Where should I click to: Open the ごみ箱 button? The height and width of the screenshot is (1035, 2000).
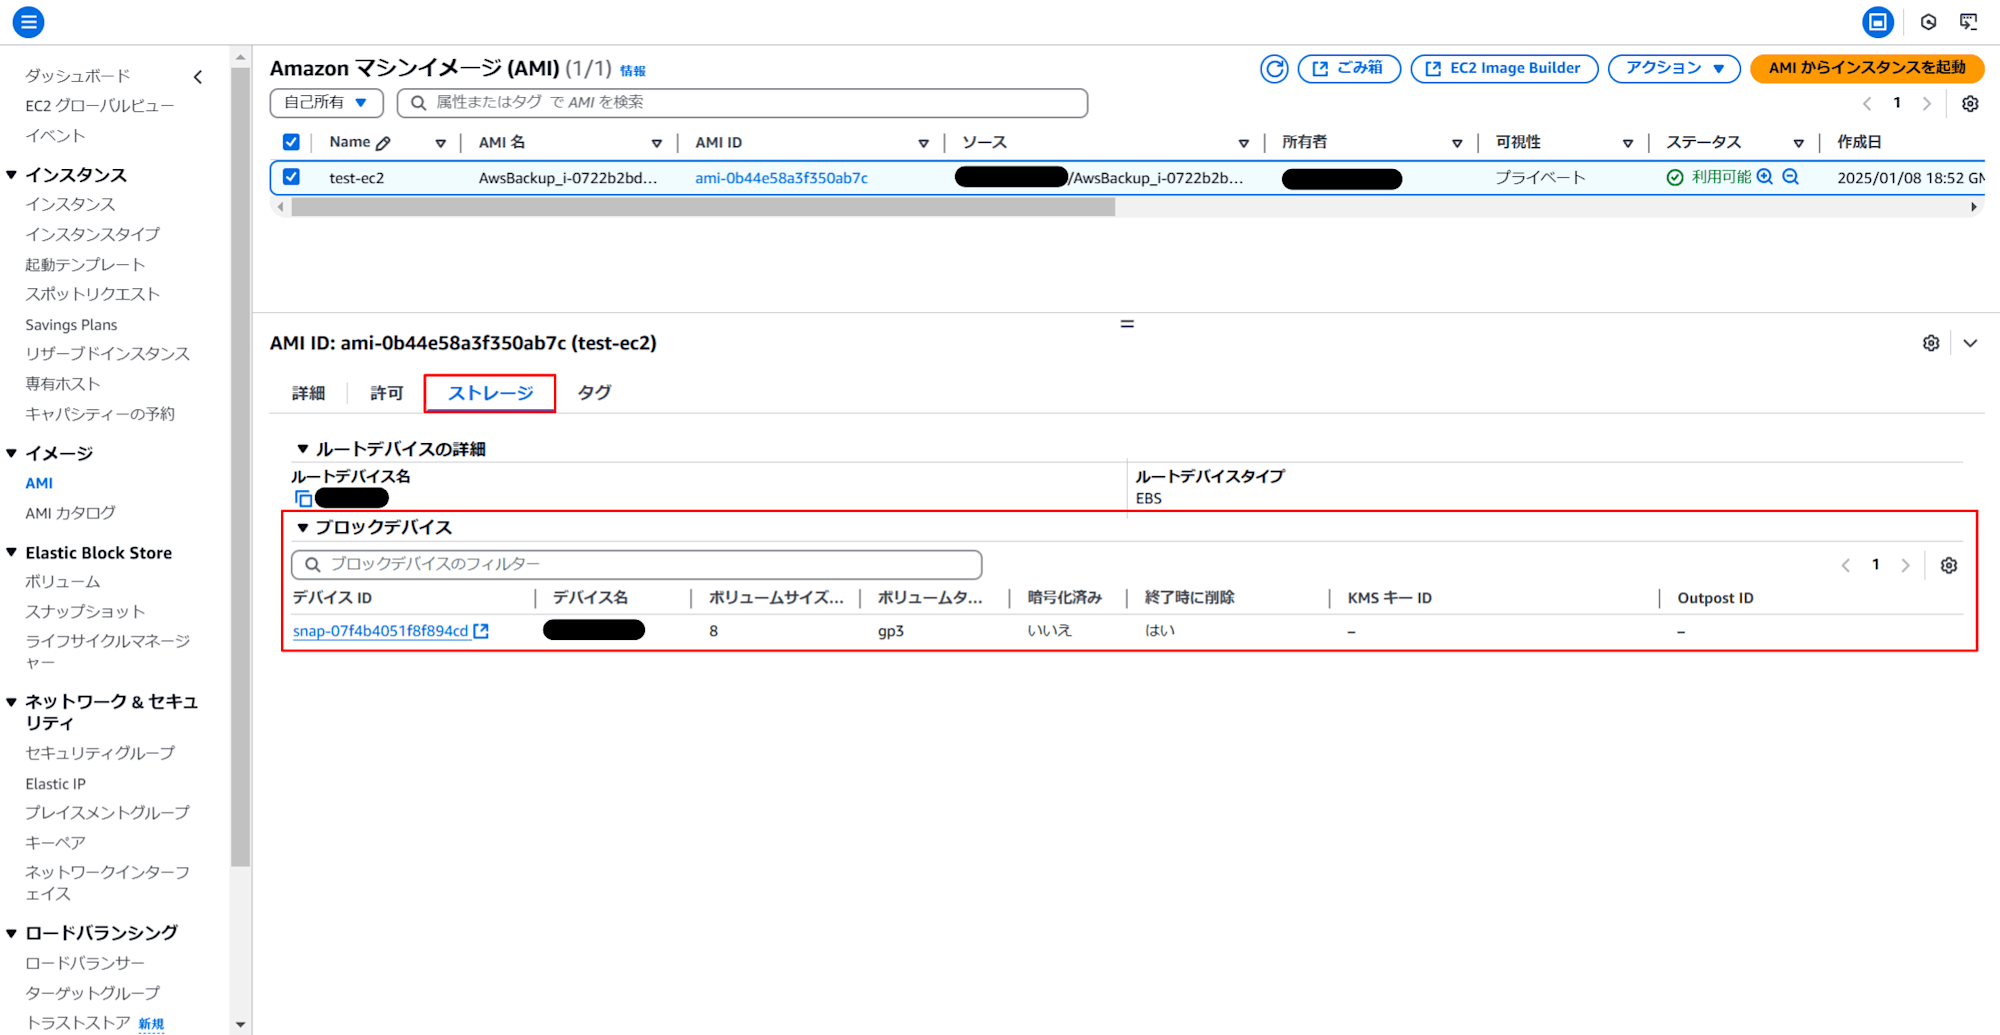click(1349, 68)
